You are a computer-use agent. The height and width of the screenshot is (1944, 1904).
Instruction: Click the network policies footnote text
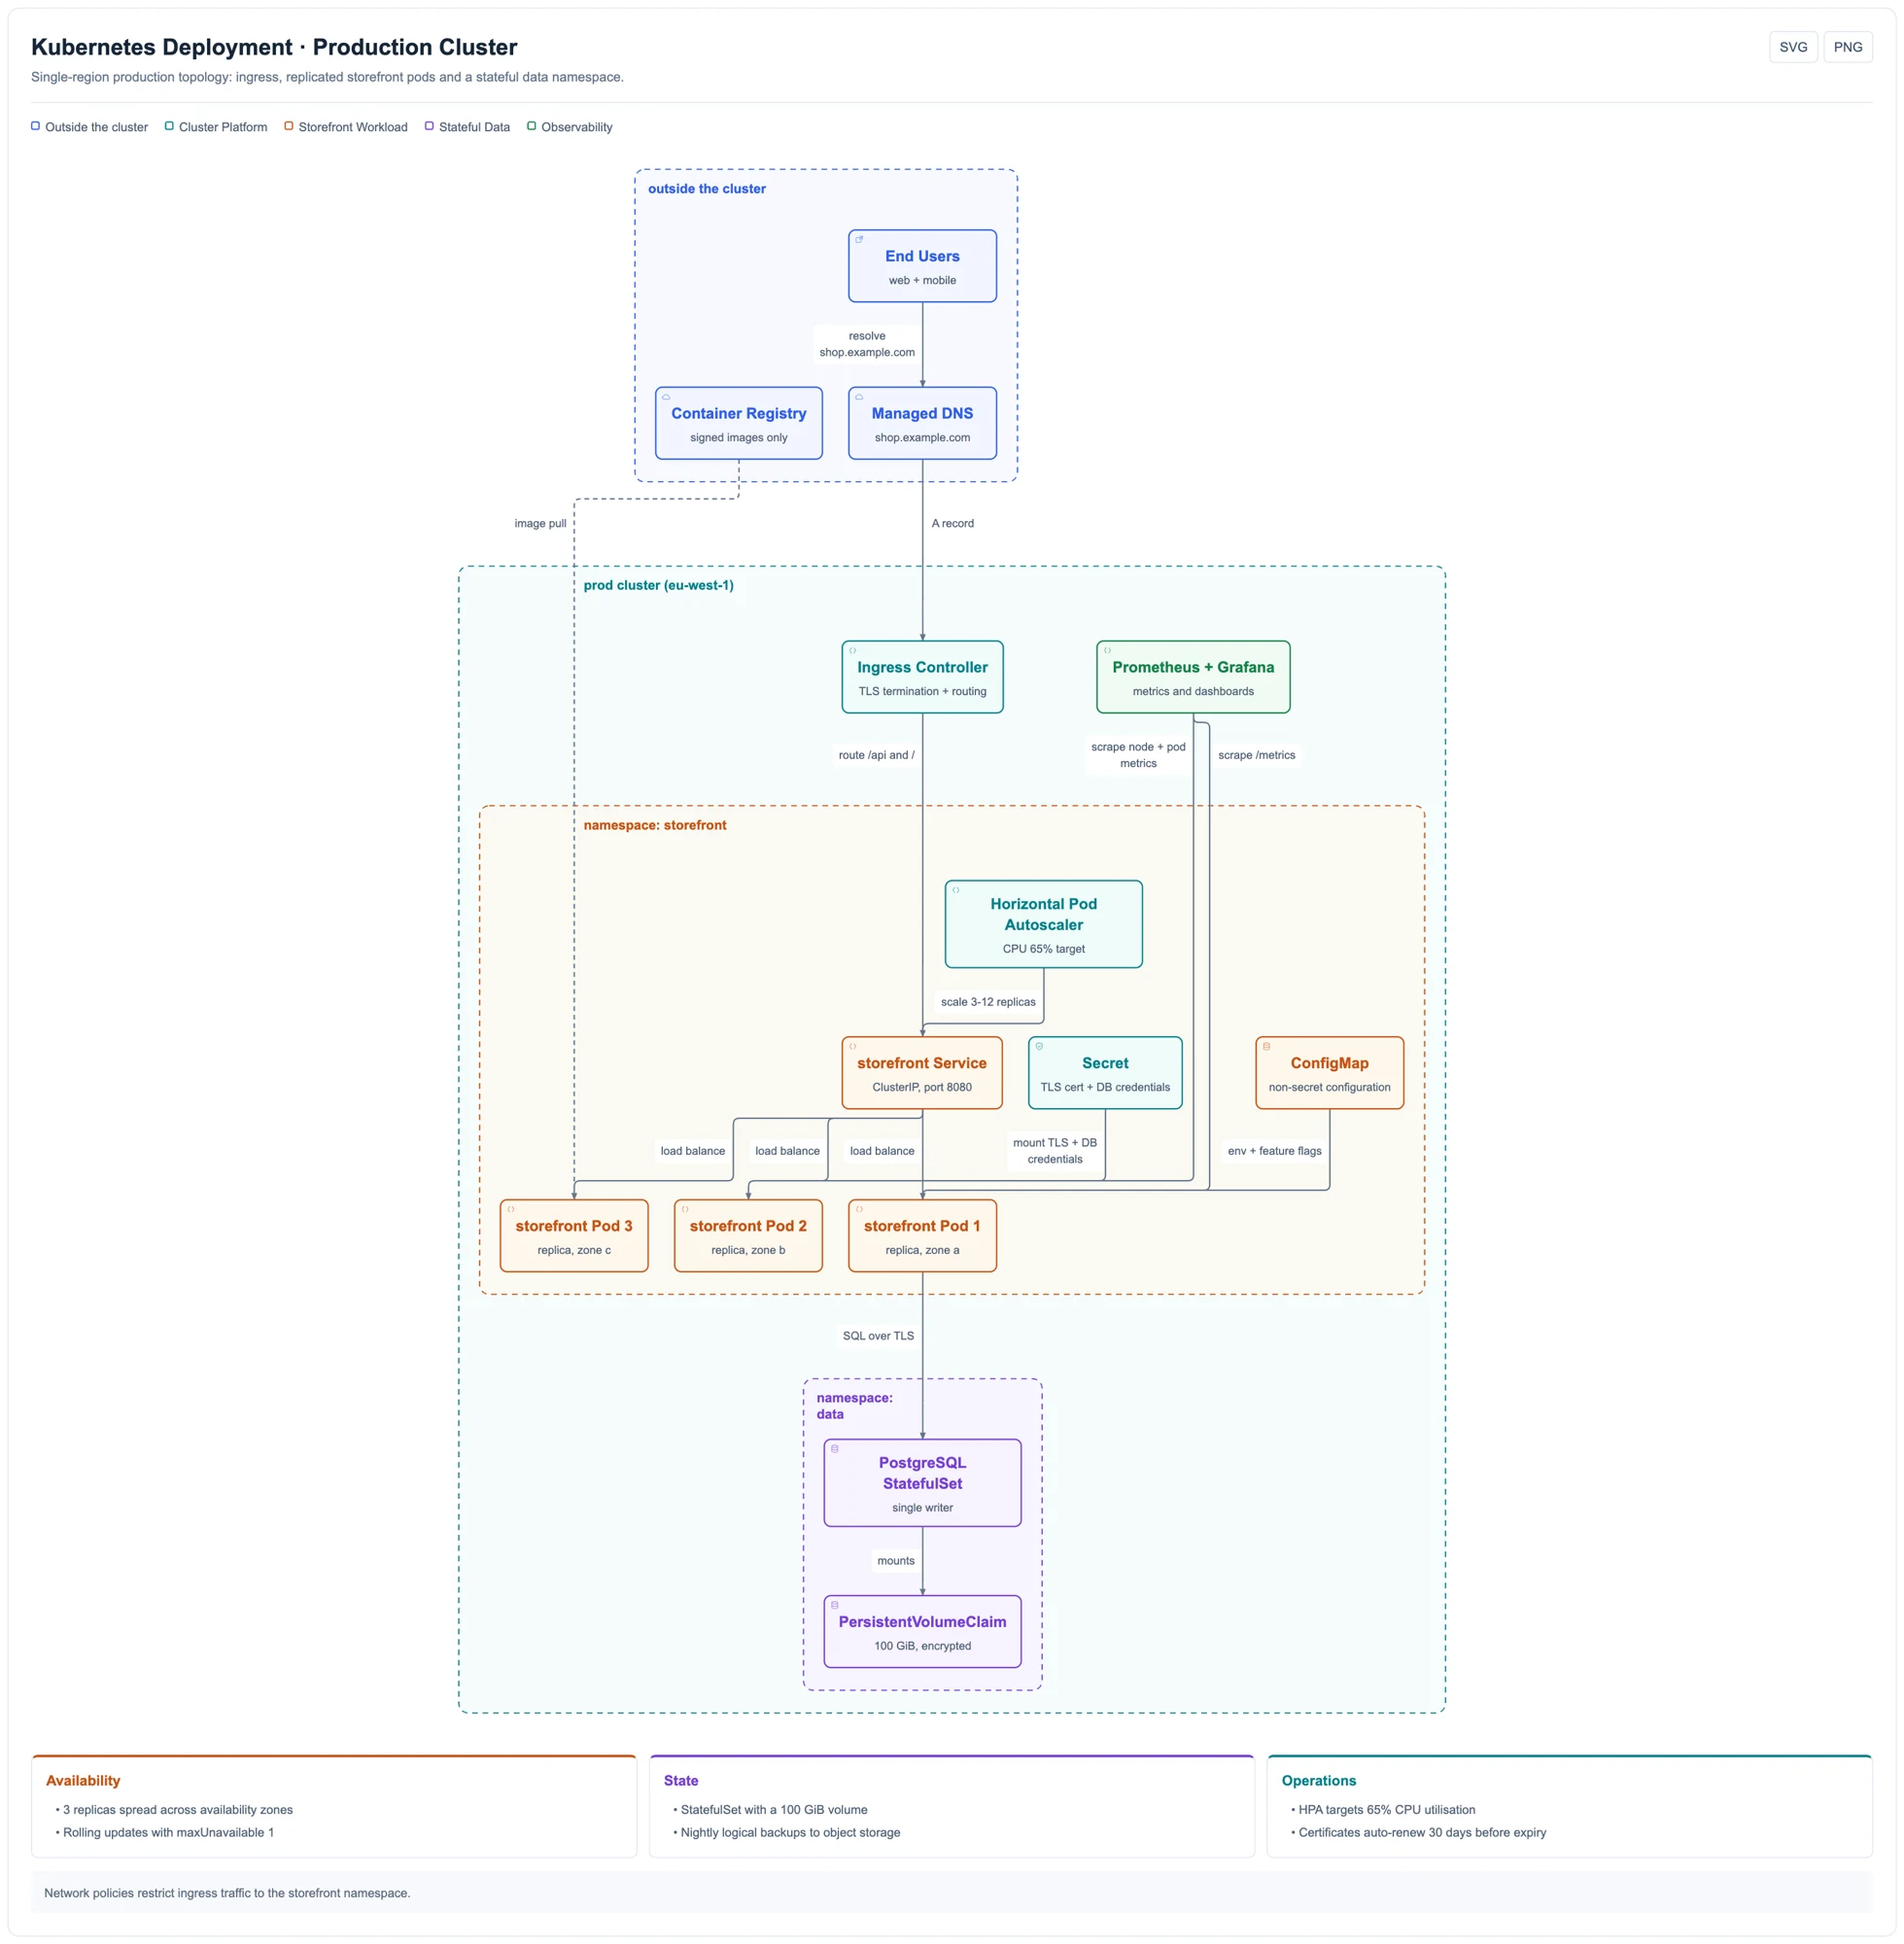227,1893
